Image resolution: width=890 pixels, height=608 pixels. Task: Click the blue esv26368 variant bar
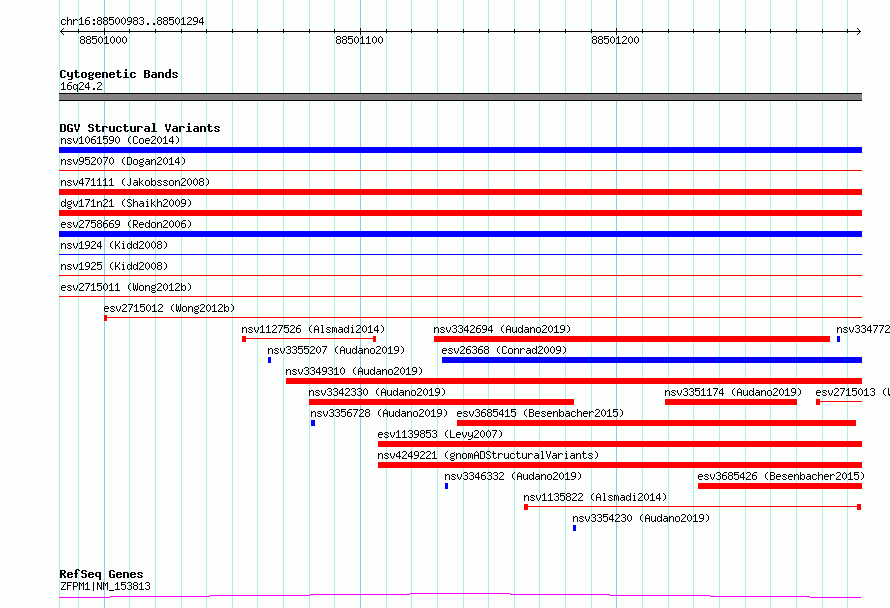tap(652, 360)
